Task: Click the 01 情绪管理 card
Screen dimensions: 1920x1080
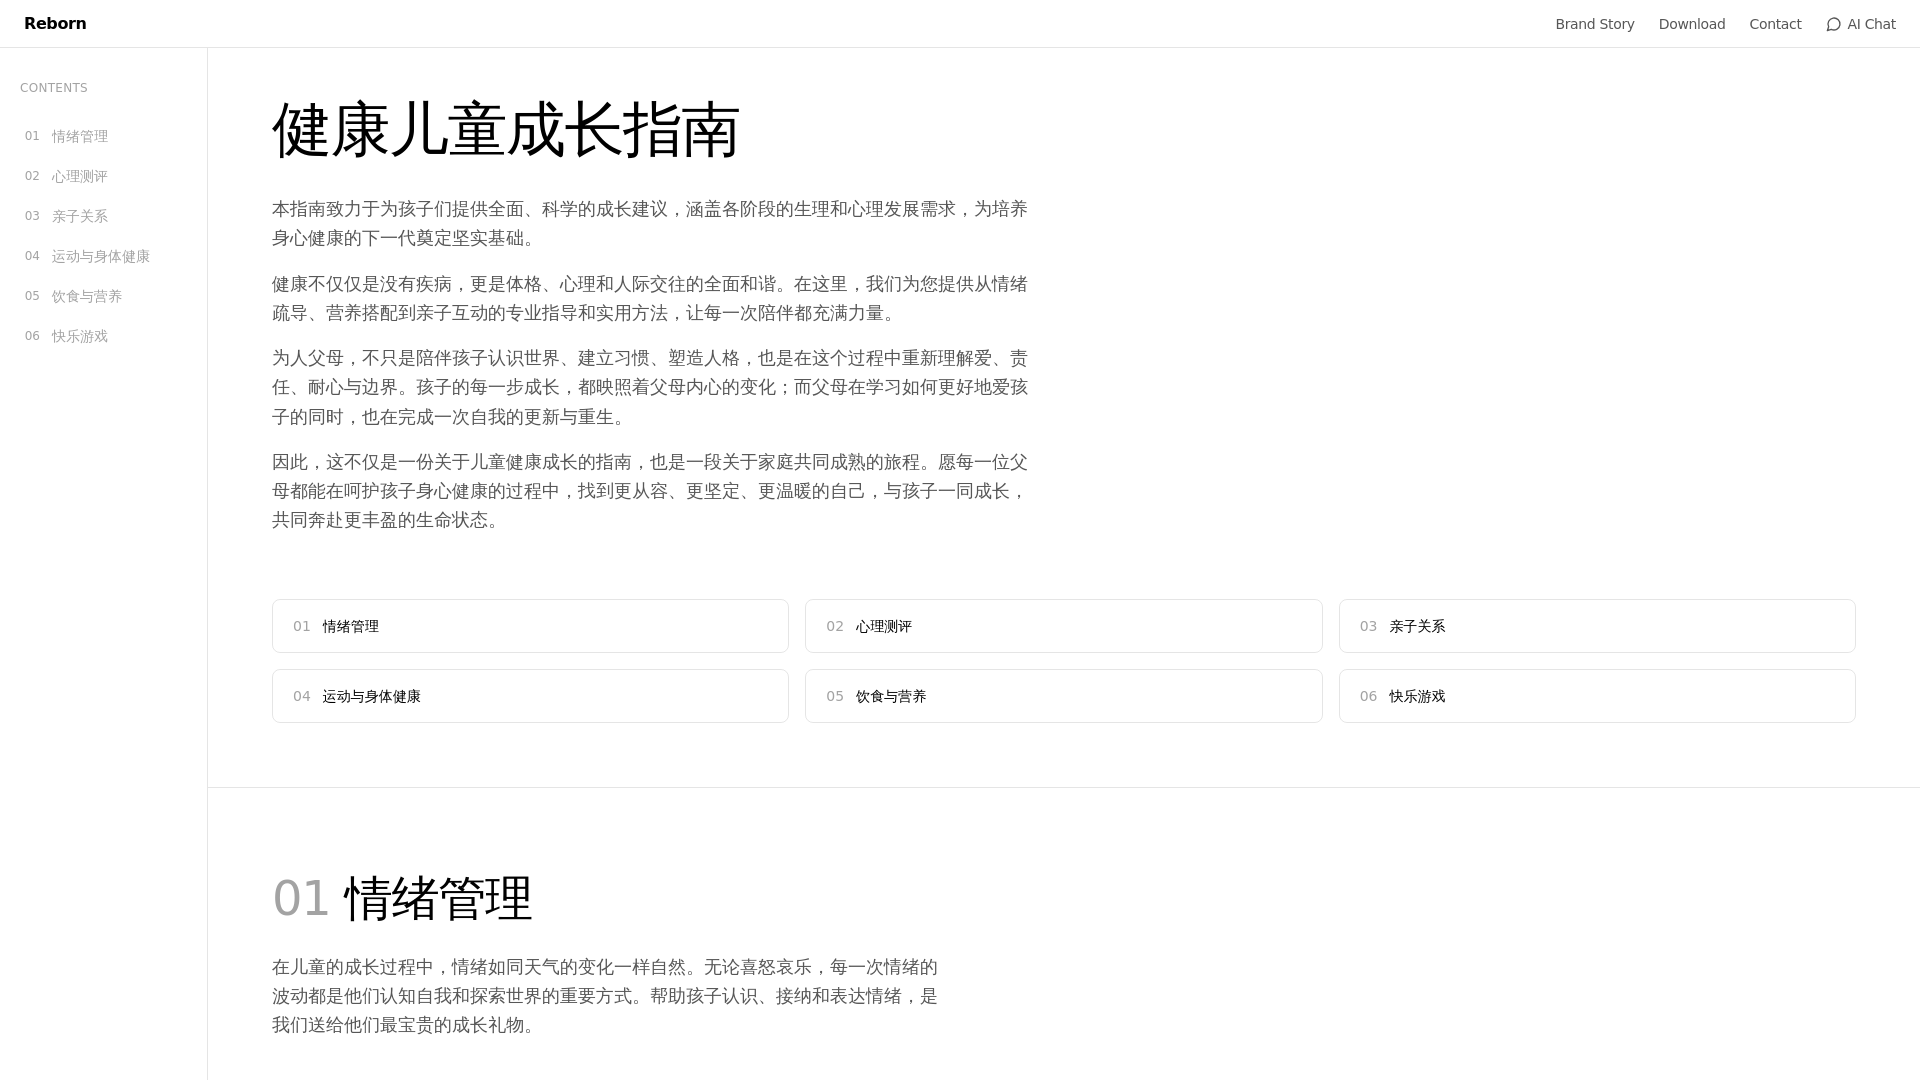Action: click(x=530, y=626)
